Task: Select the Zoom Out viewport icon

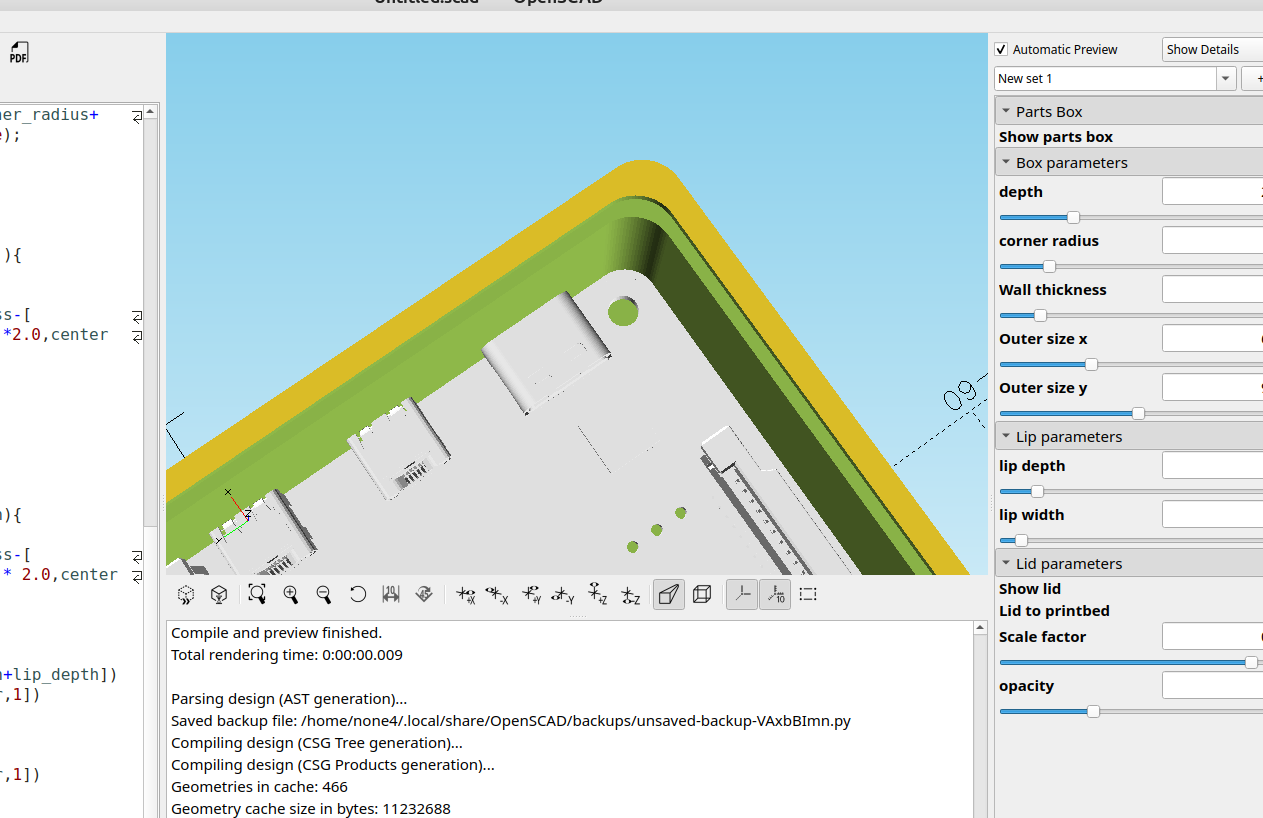Action: (324, 594)
